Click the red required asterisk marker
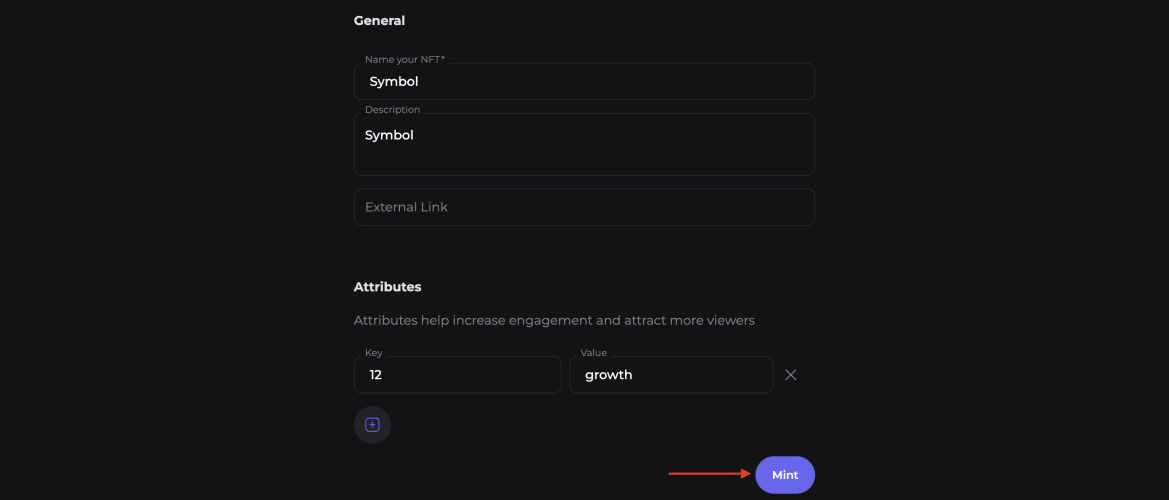 coord(443,58)
